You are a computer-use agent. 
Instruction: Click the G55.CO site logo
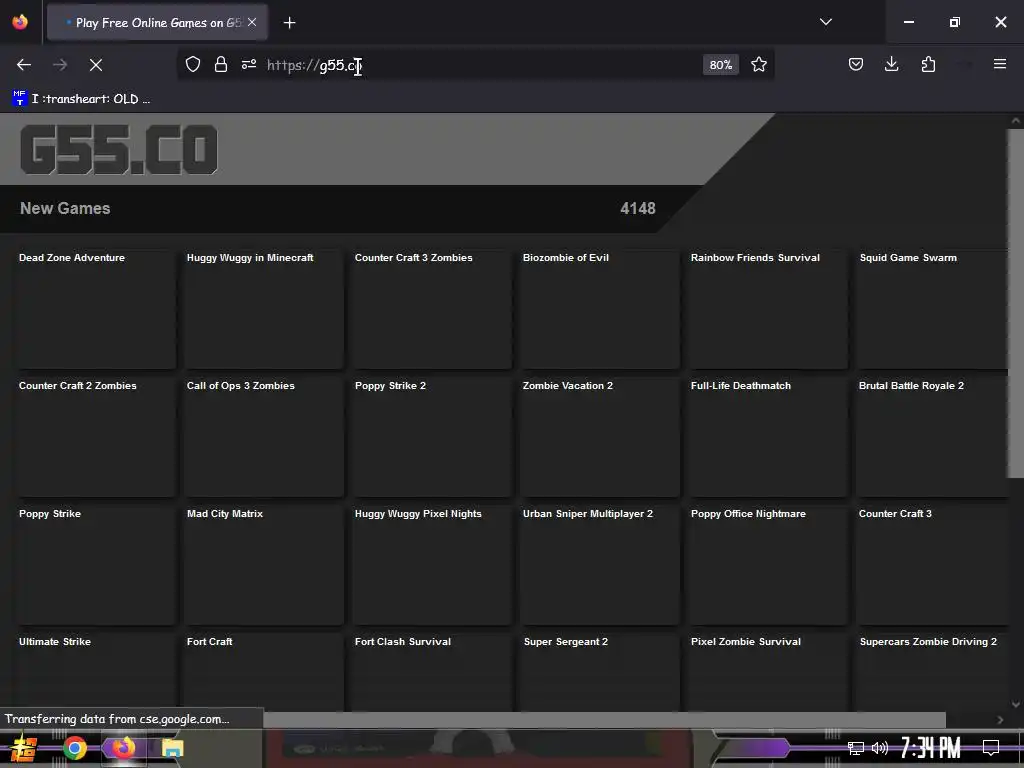click(118, 150)
